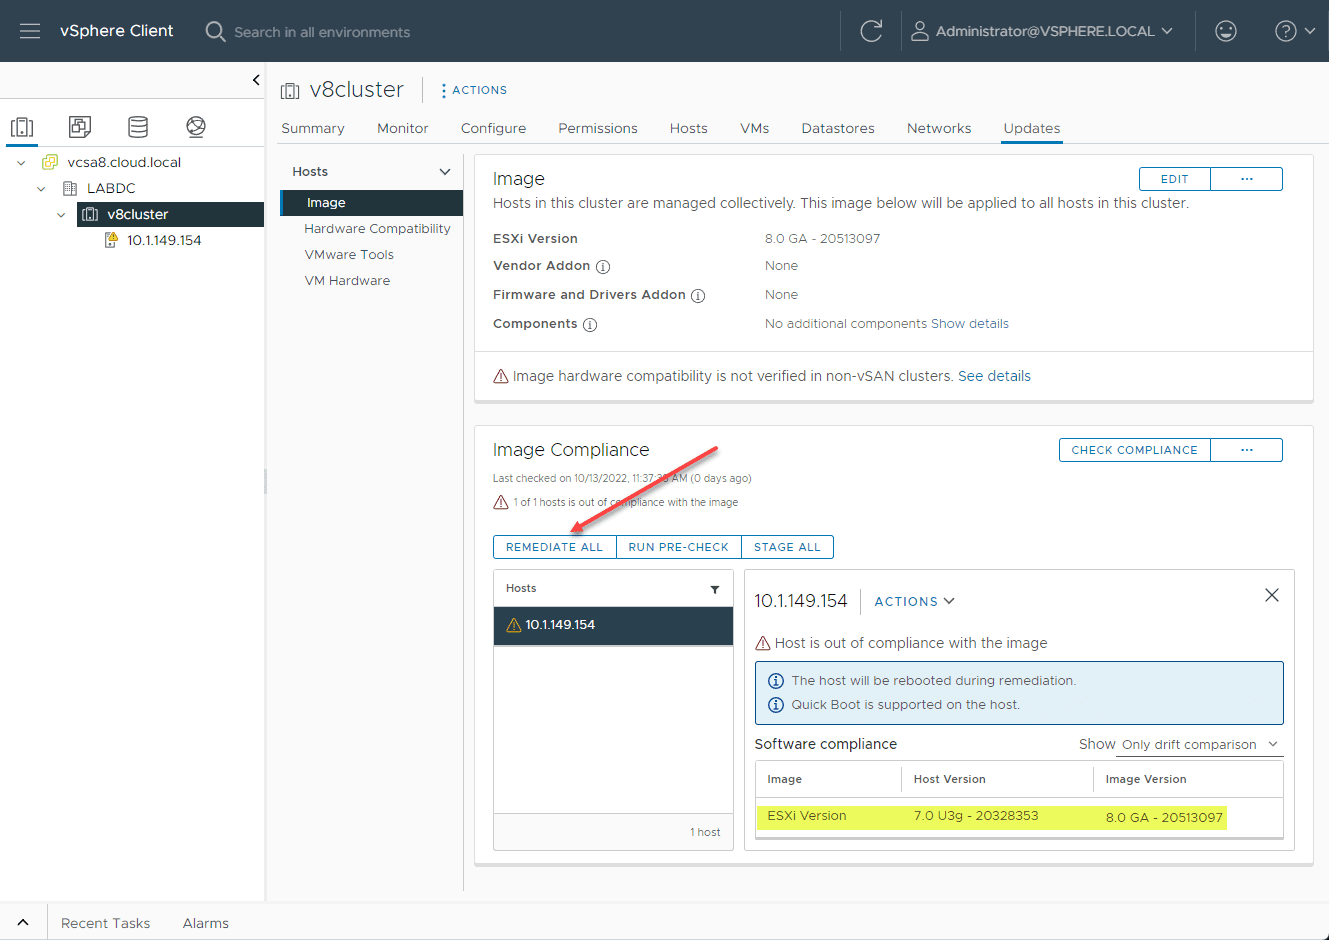Click the Vendor Addon info icon
Image resolution: width=1329 pixels, height=940 pixels.
pos(603,267)
